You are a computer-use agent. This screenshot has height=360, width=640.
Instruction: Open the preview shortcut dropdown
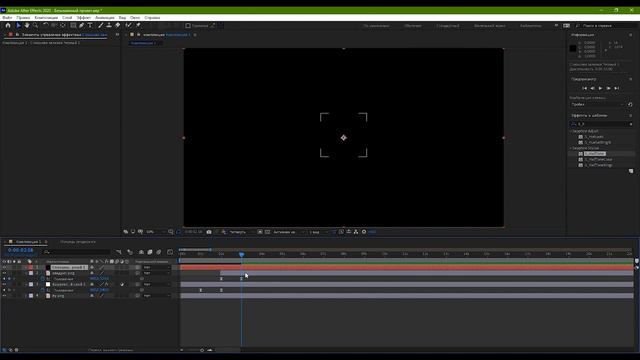[x=598, y=104]
